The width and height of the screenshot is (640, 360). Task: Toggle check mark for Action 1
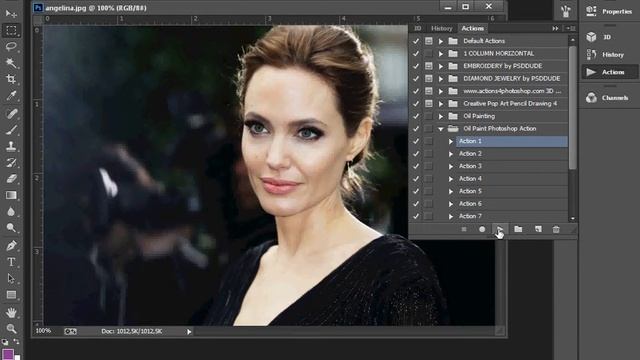(416, 141)
